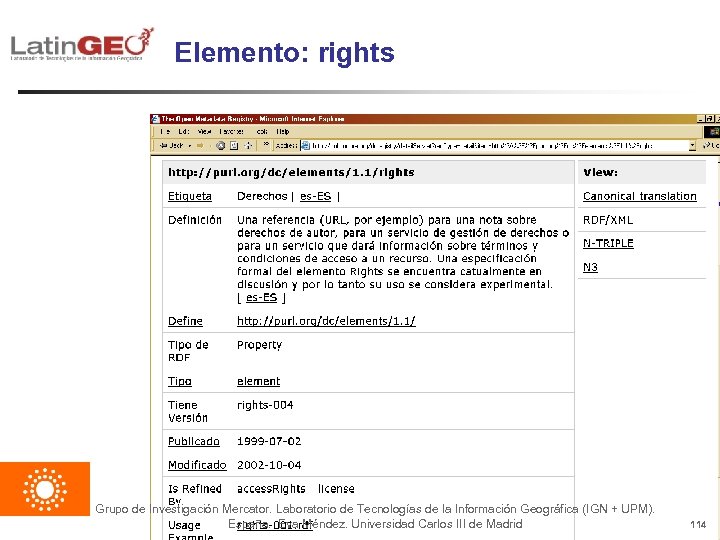Open the Etiqueta link
This screenshot has width=720, height=540.
pyautogui.click(x=190, y=196)
